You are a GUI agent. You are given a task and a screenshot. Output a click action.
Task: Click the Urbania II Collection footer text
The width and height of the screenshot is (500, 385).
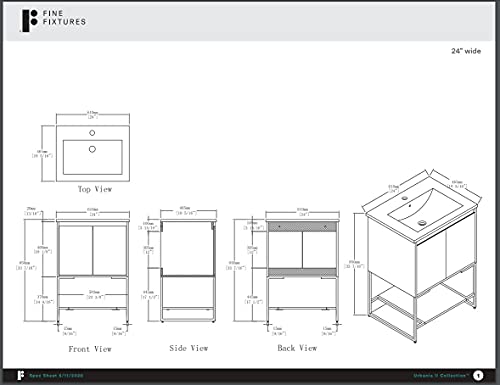(x=441, y=376)
